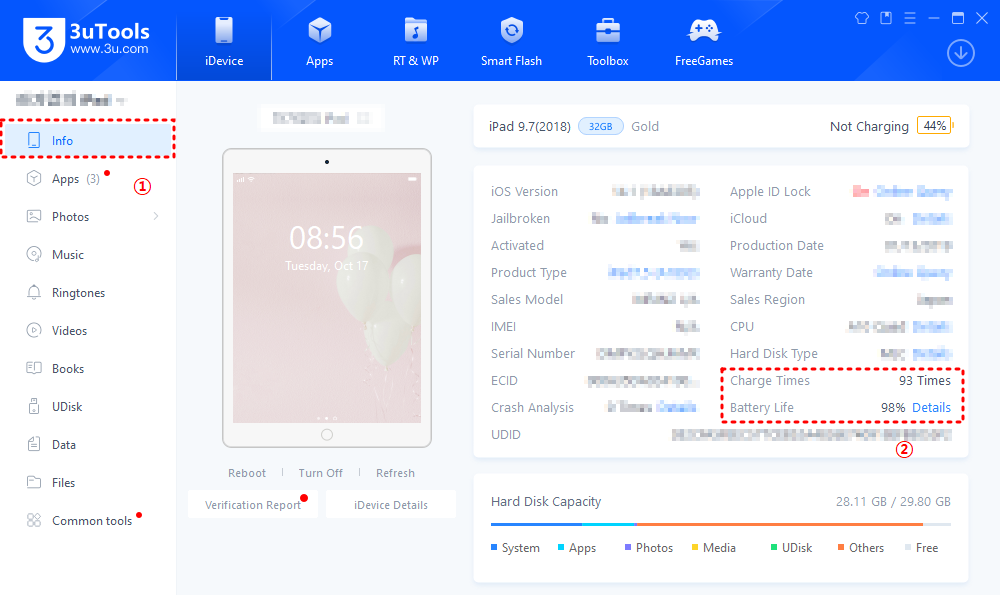Click the Hard Disk Capacity usage bar
The image size is (1000, 595).
(x=721, y=524)
